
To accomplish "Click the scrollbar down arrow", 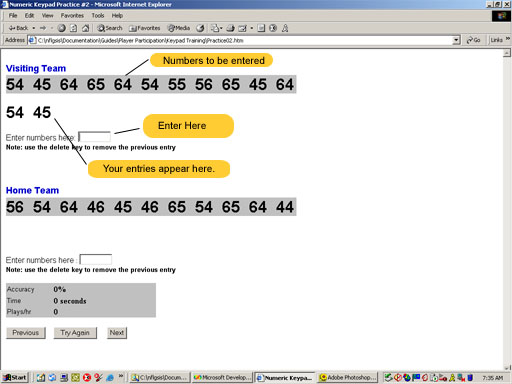I will tap(507, 368).
